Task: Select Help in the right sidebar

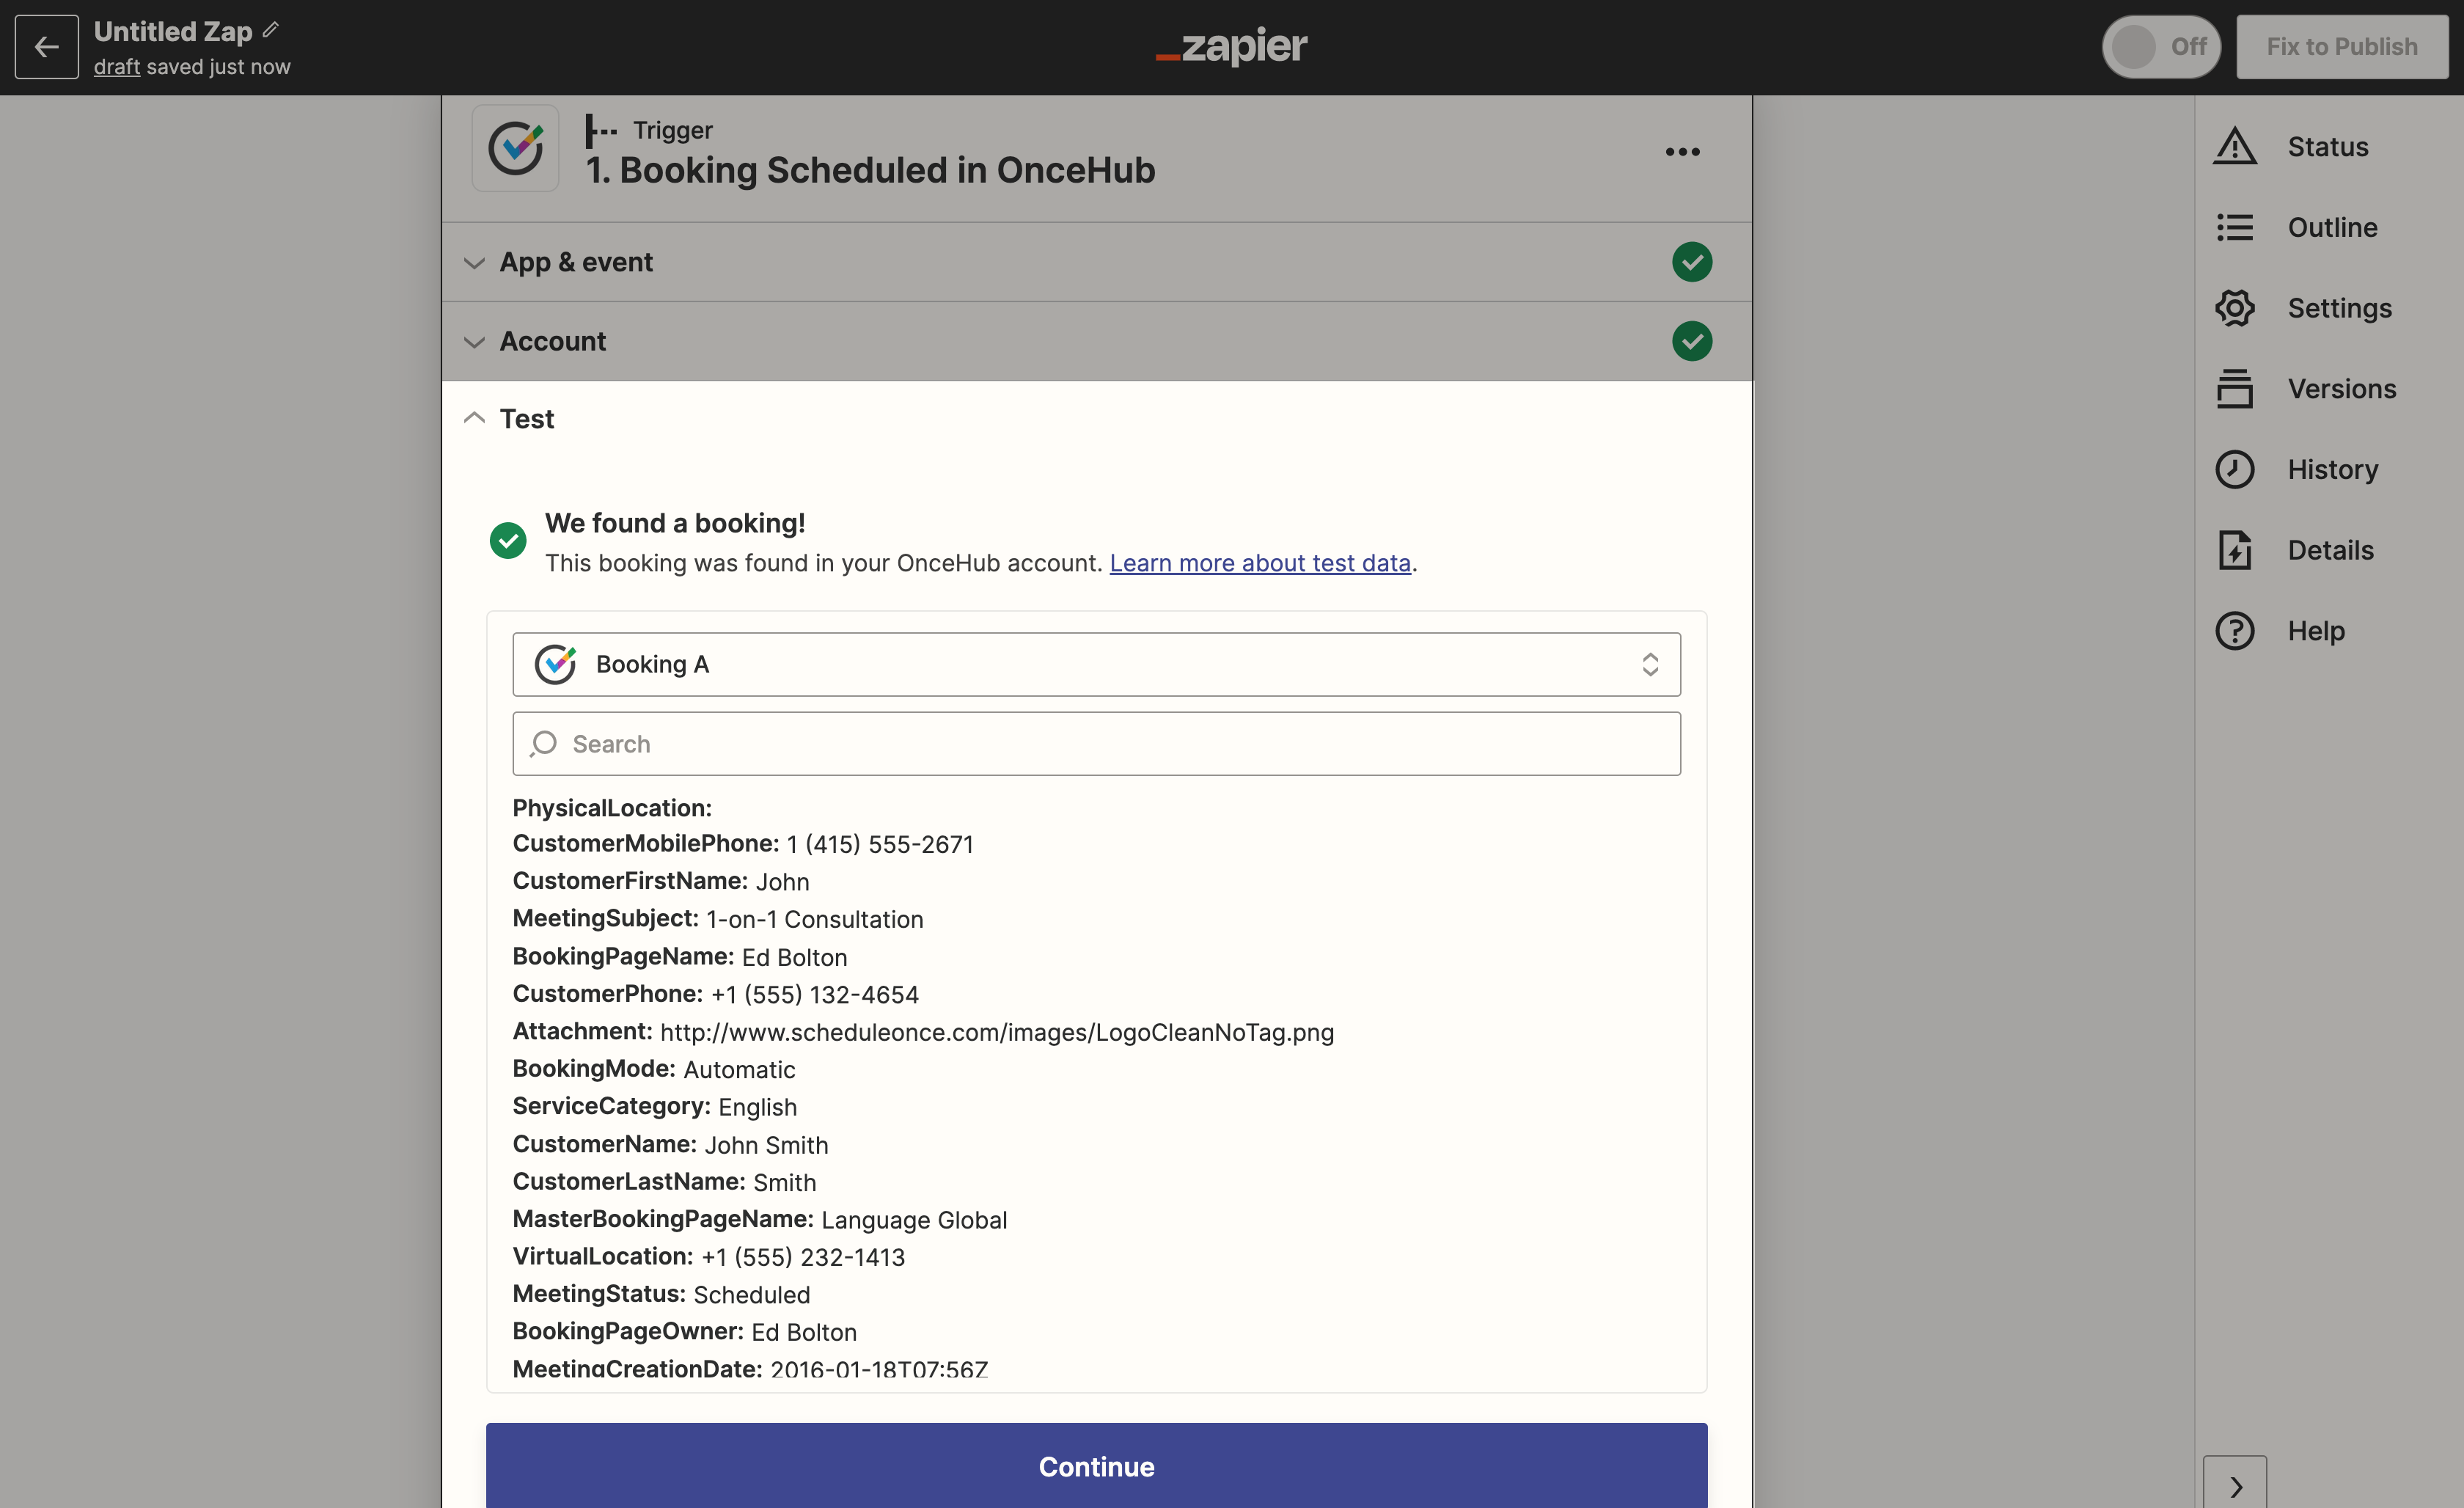Action: click(x=2315, y=631)
